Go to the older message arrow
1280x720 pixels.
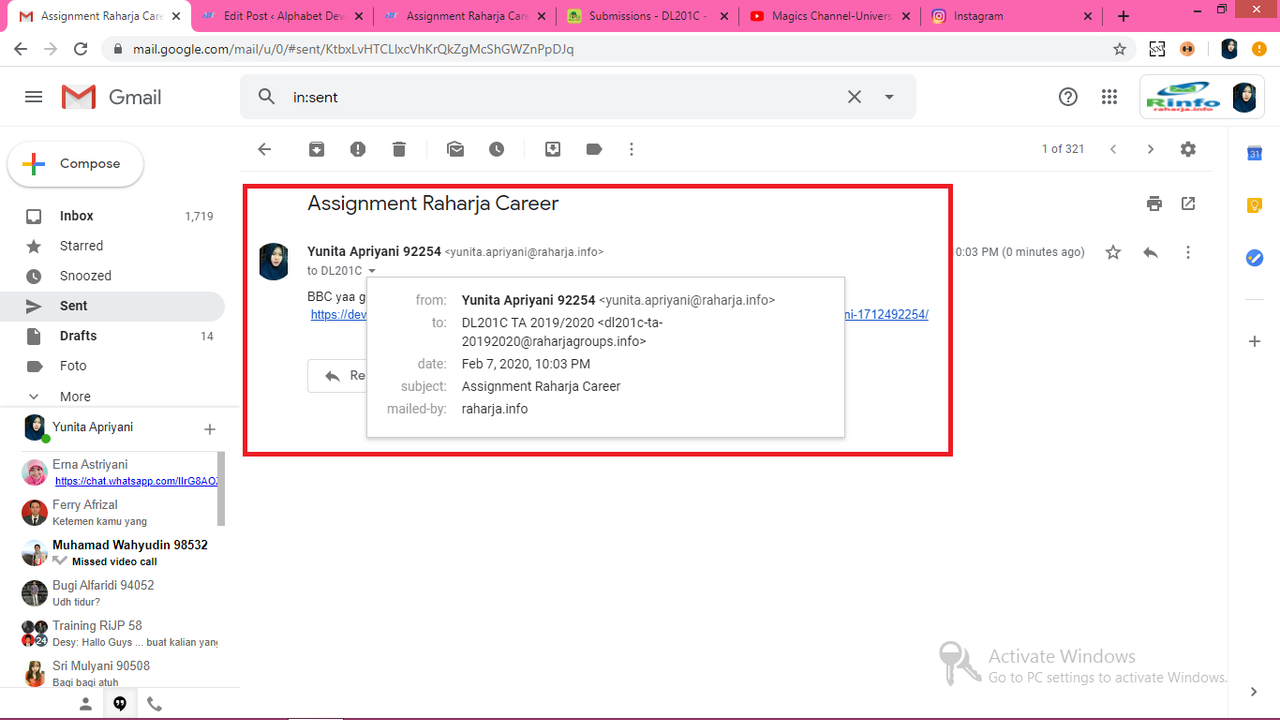pos(1150,149)
